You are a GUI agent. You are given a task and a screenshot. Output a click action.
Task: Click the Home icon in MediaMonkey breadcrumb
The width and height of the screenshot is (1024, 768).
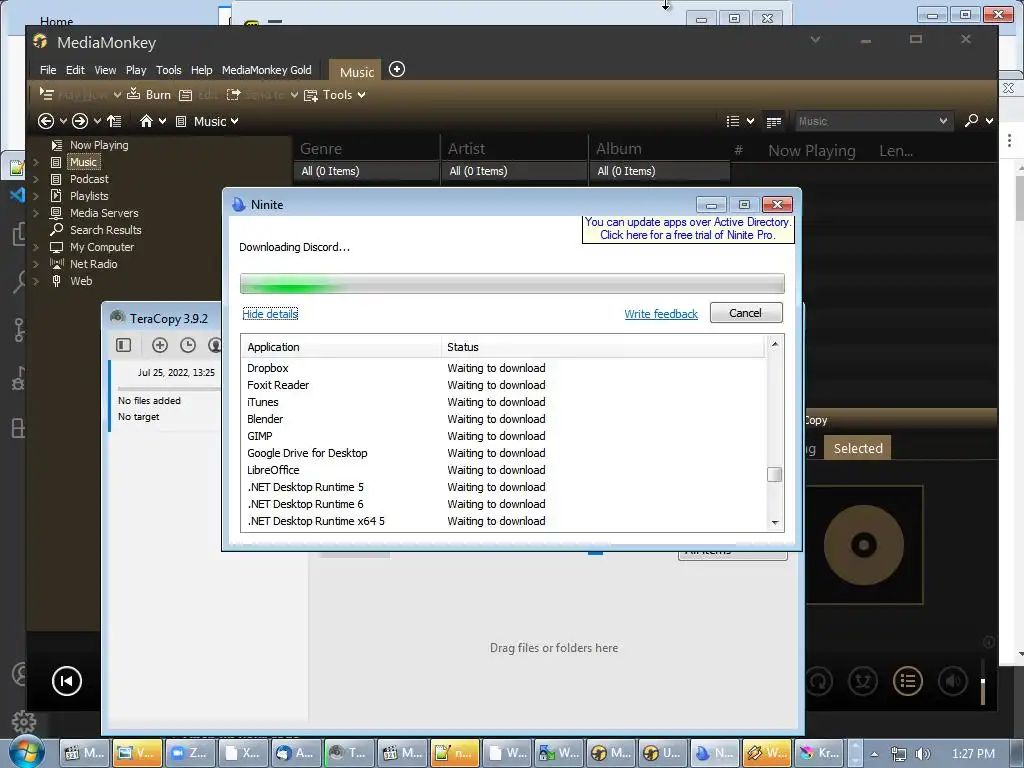(x=146, y=121)
